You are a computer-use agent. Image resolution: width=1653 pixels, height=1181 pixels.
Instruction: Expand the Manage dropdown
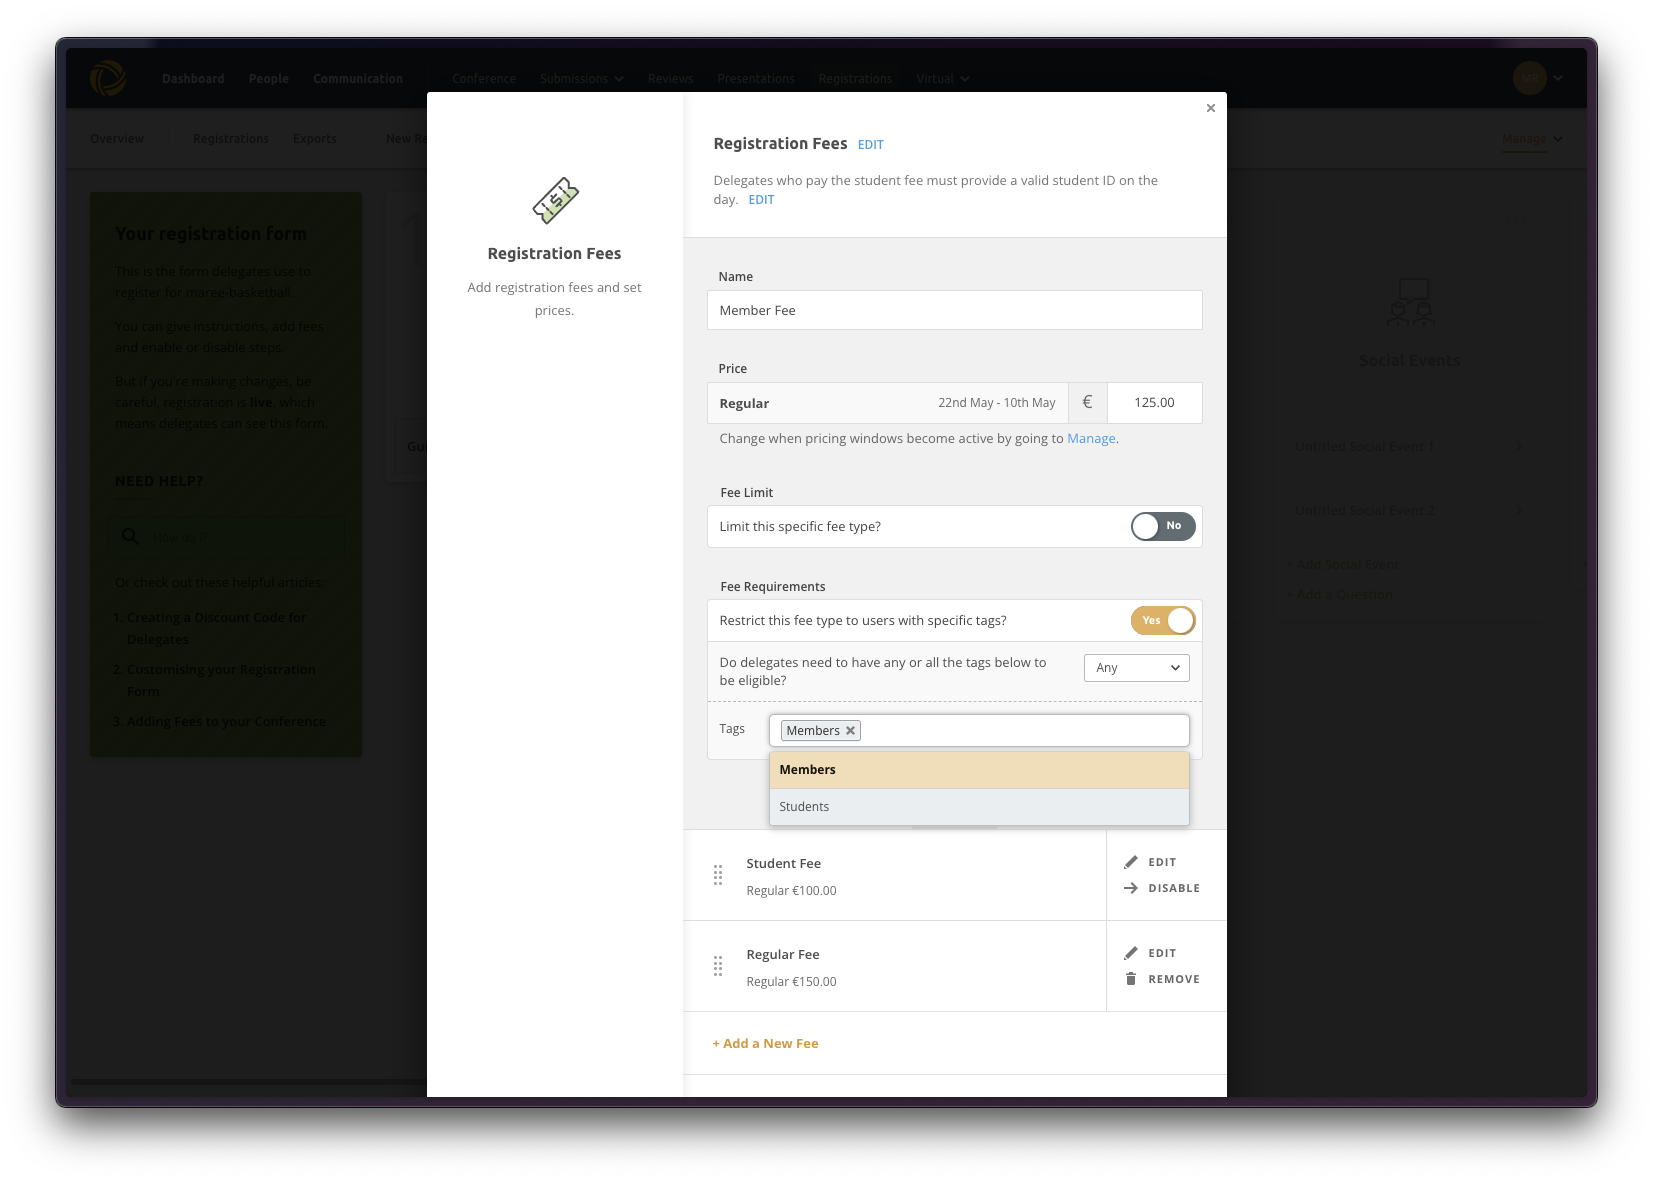[1532, 139]
